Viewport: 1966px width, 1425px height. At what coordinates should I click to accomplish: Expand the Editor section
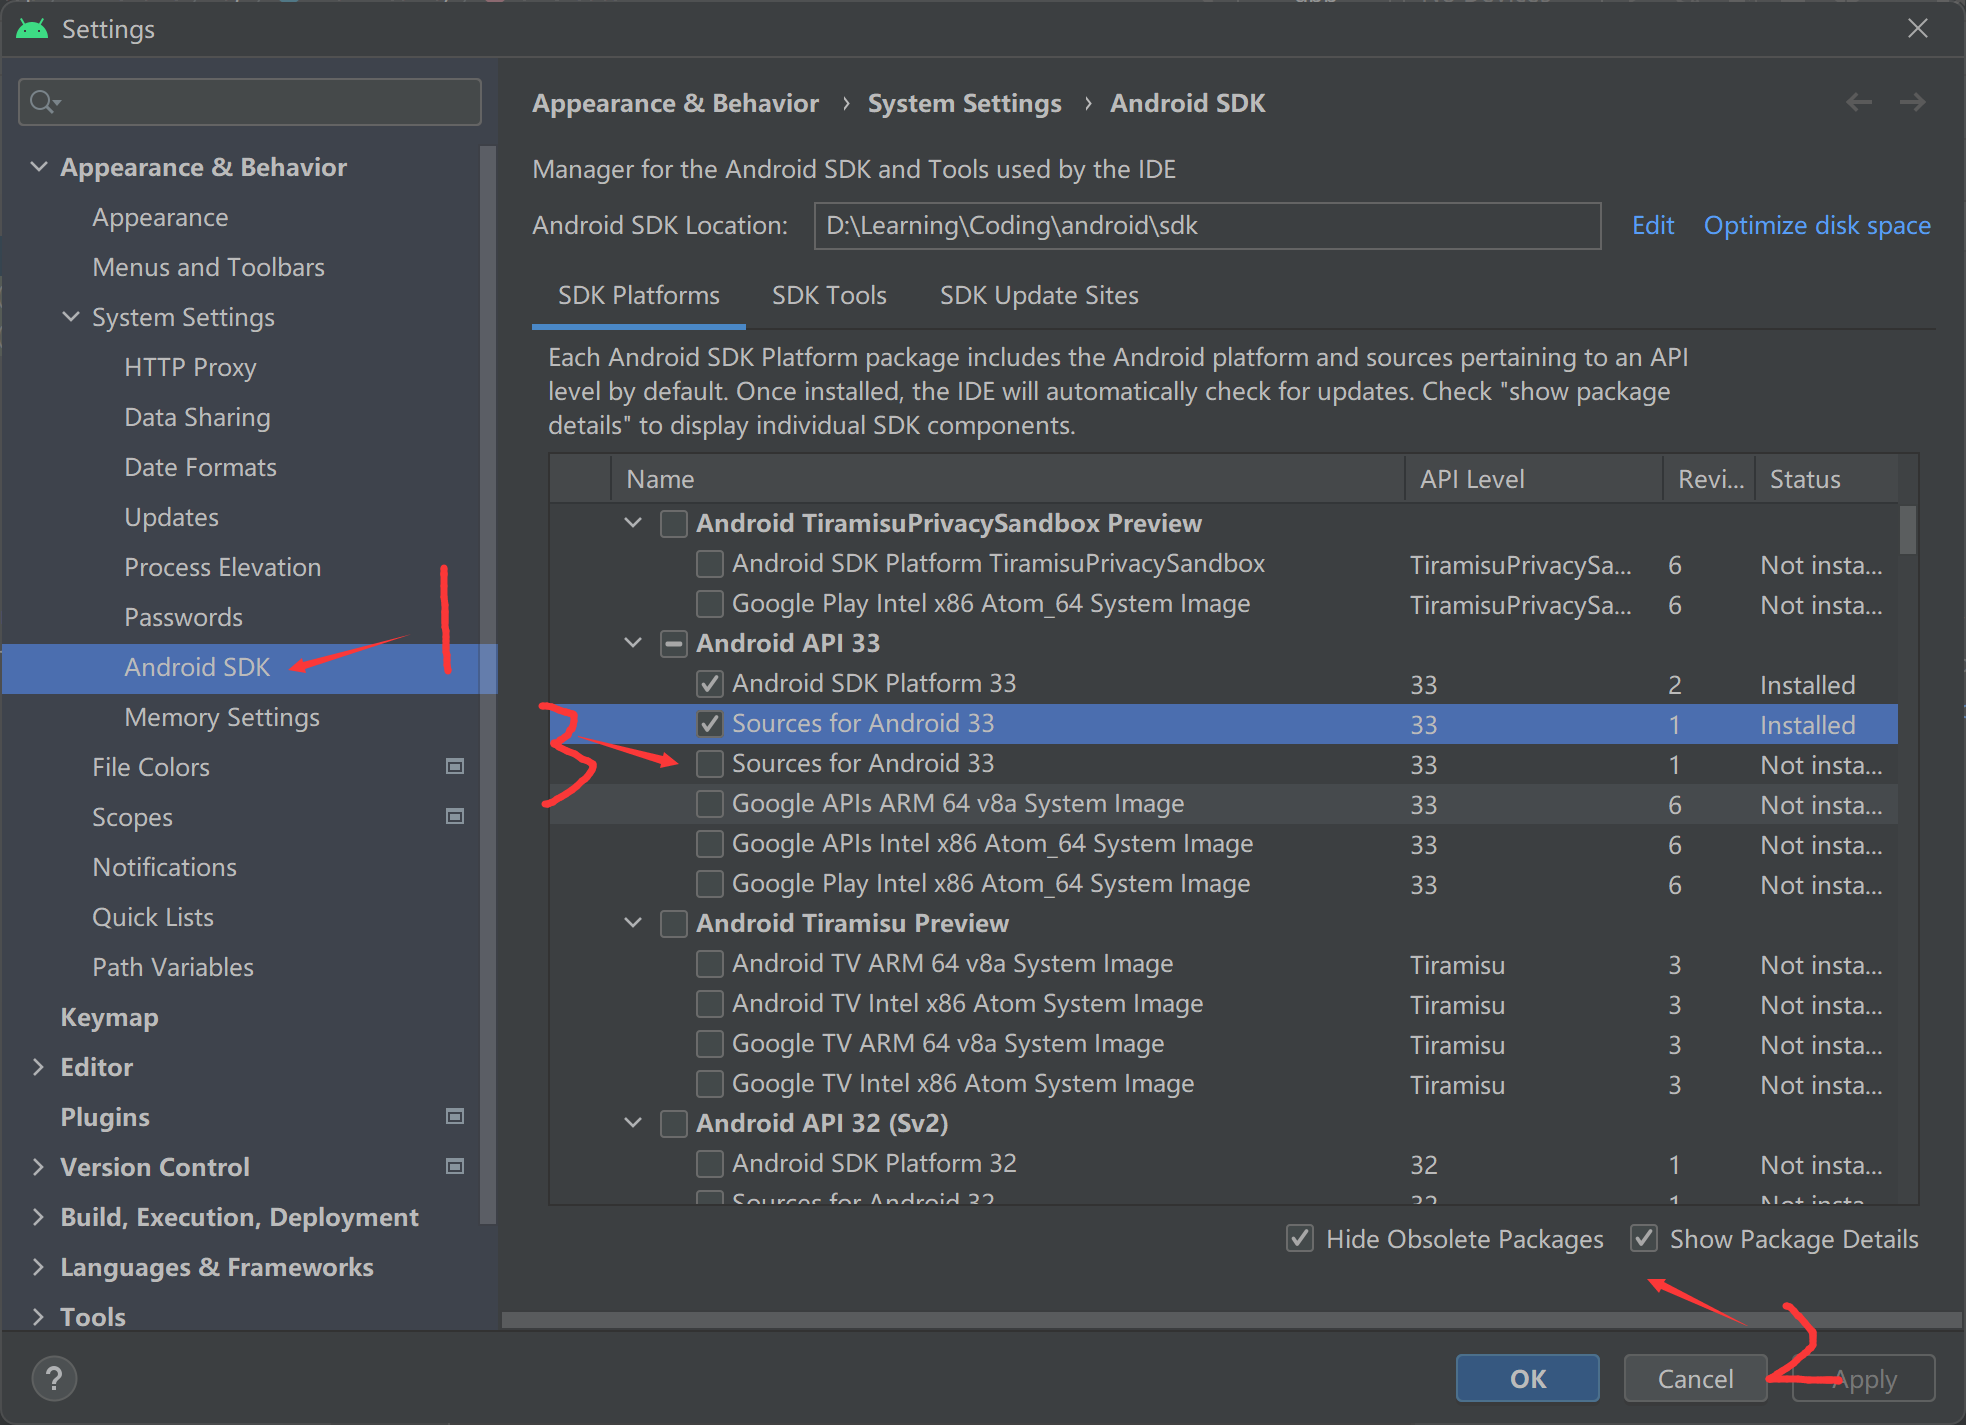coord(39,1067)
